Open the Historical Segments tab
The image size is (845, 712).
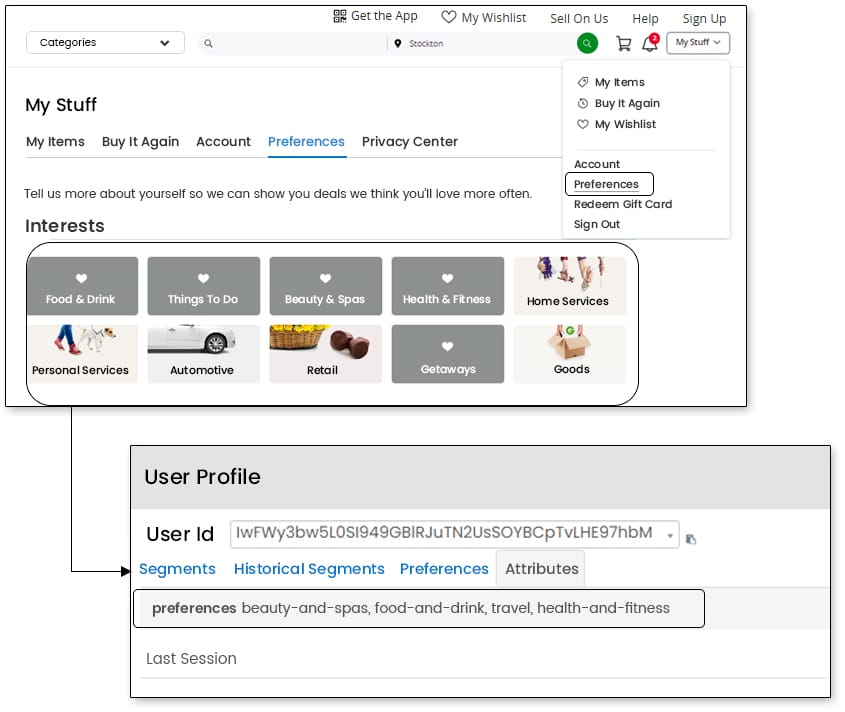tap(309, 569)
